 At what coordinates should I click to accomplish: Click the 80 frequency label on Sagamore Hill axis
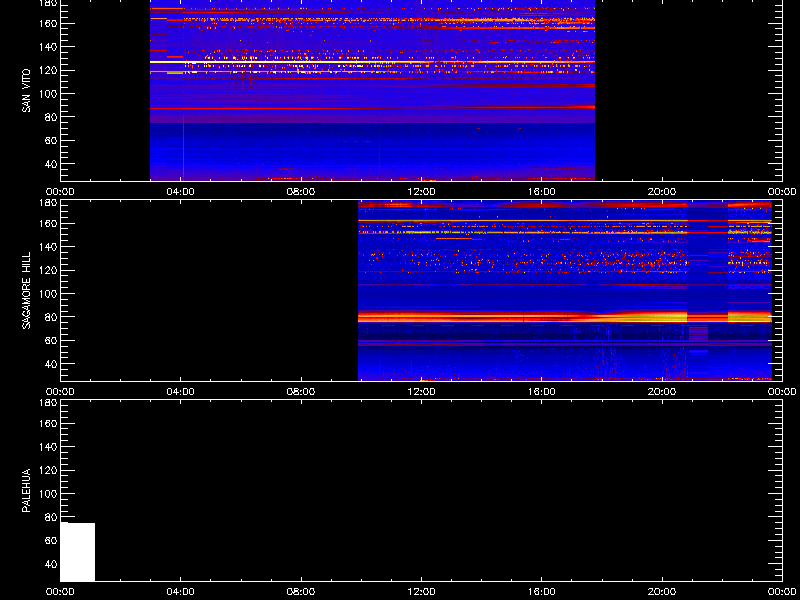point(50,317)
